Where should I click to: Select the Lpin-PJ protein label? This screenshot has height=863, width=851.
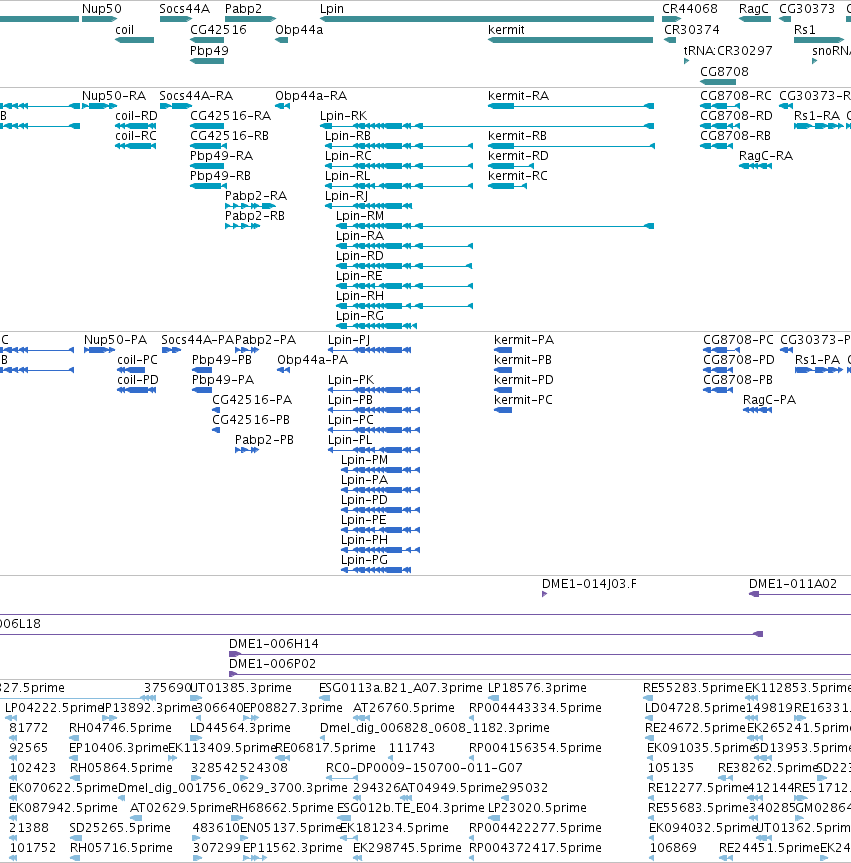349,340
